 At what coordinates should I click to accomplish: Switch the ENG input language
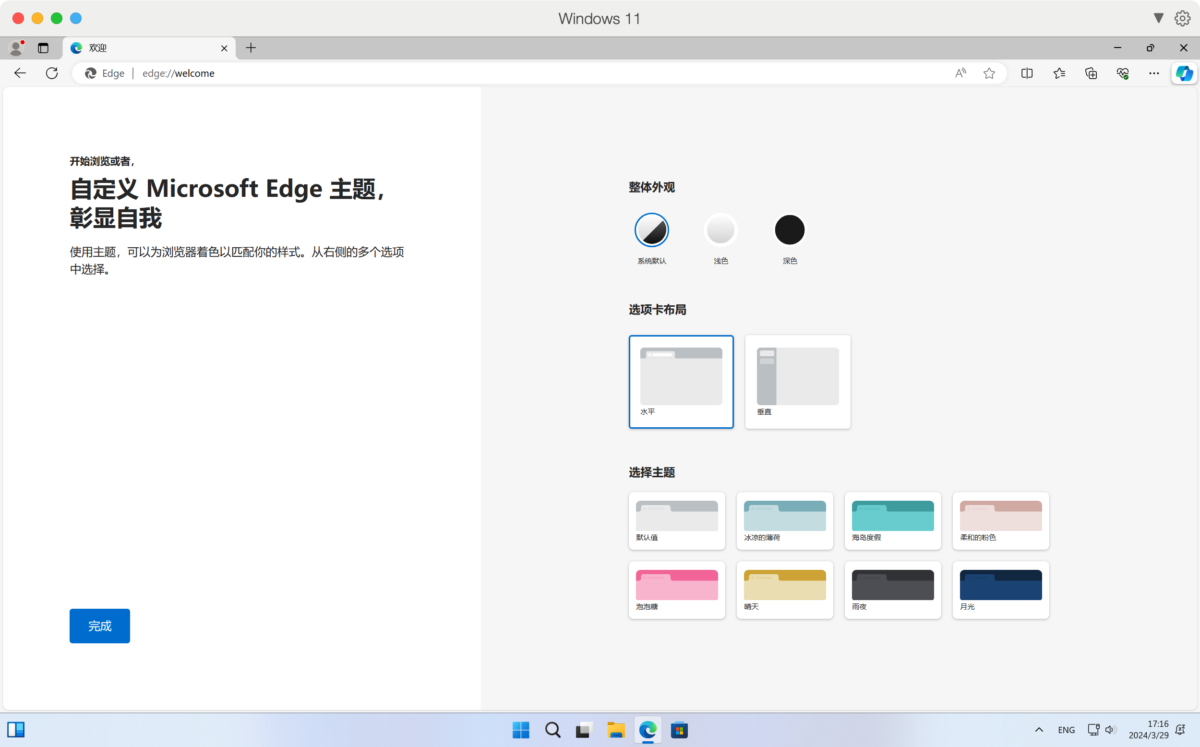pyautogui.click(x=1067, y=730)
